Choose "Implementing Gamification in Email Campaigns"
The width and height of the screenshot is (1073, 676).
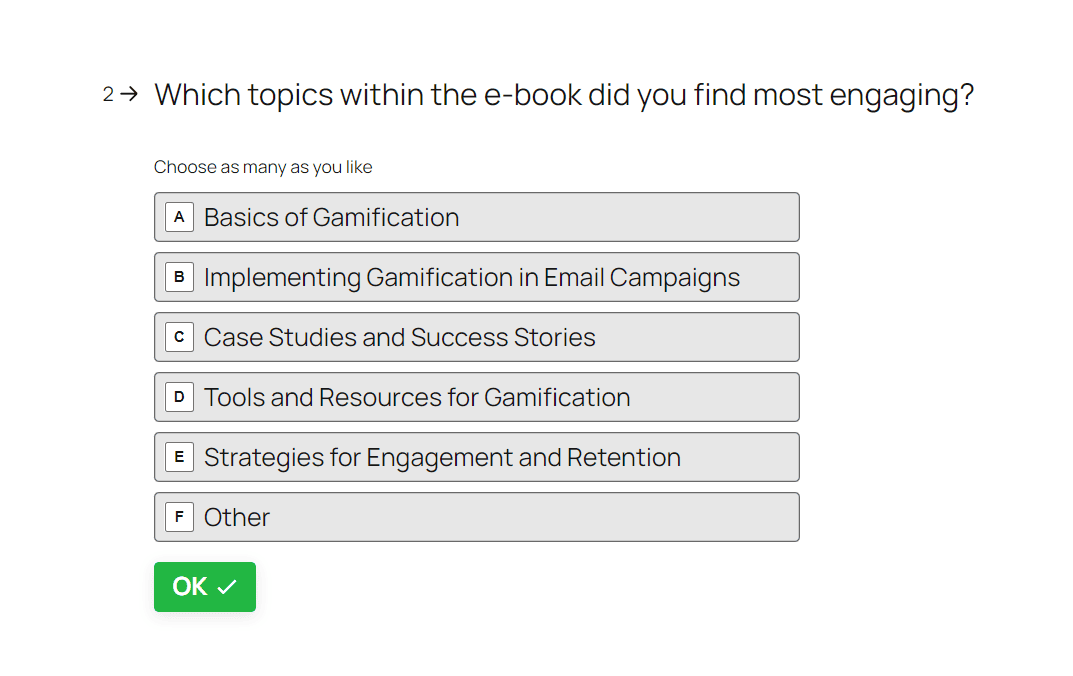coord(476,277)
